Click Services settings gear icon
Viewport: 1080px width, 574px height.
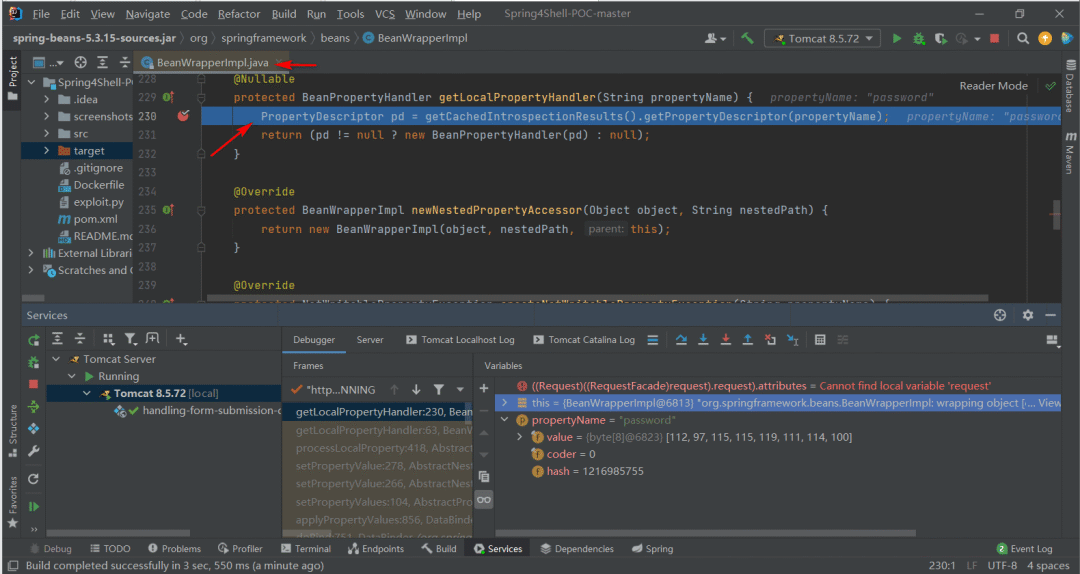[x=1028, y=315]
